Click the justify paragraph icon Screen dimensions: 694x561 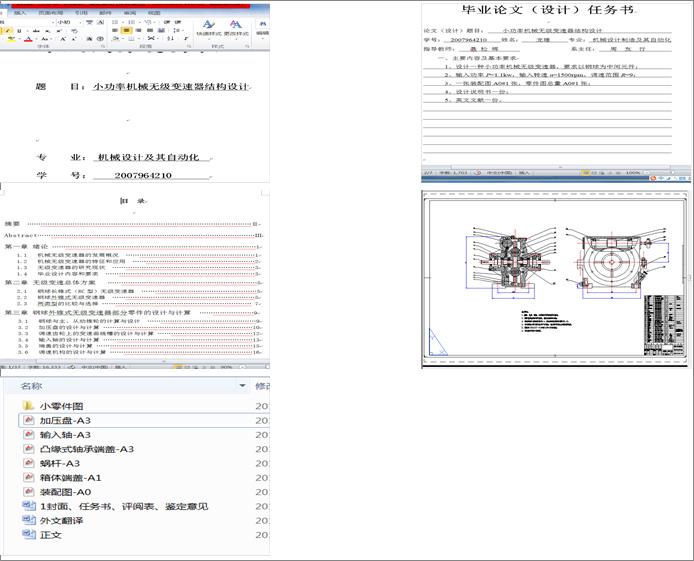point(150,31)
